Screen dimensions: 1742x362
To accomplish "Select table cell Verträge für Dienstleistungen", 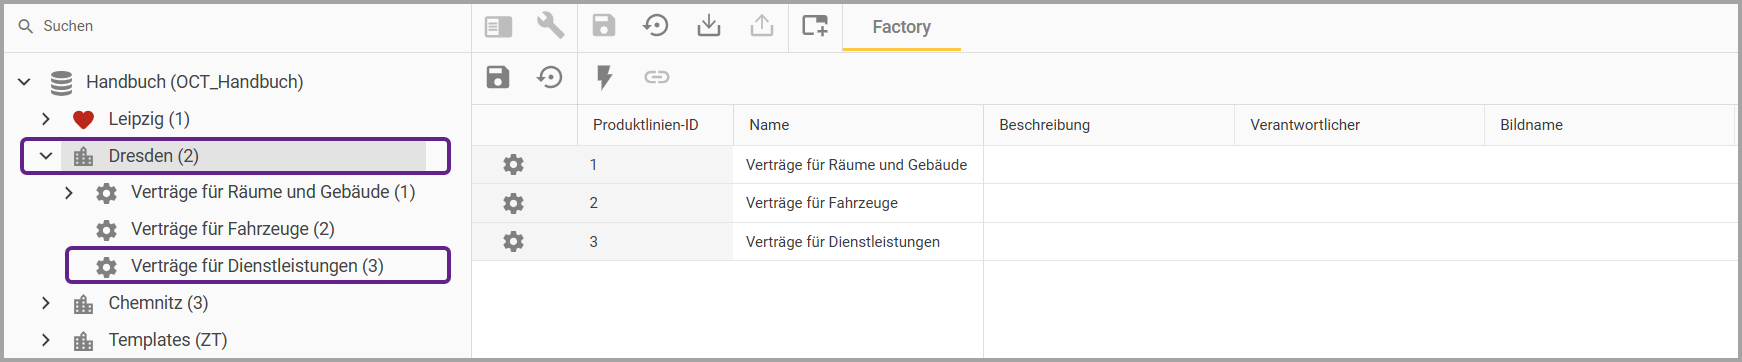I will [x=858, y=242].
